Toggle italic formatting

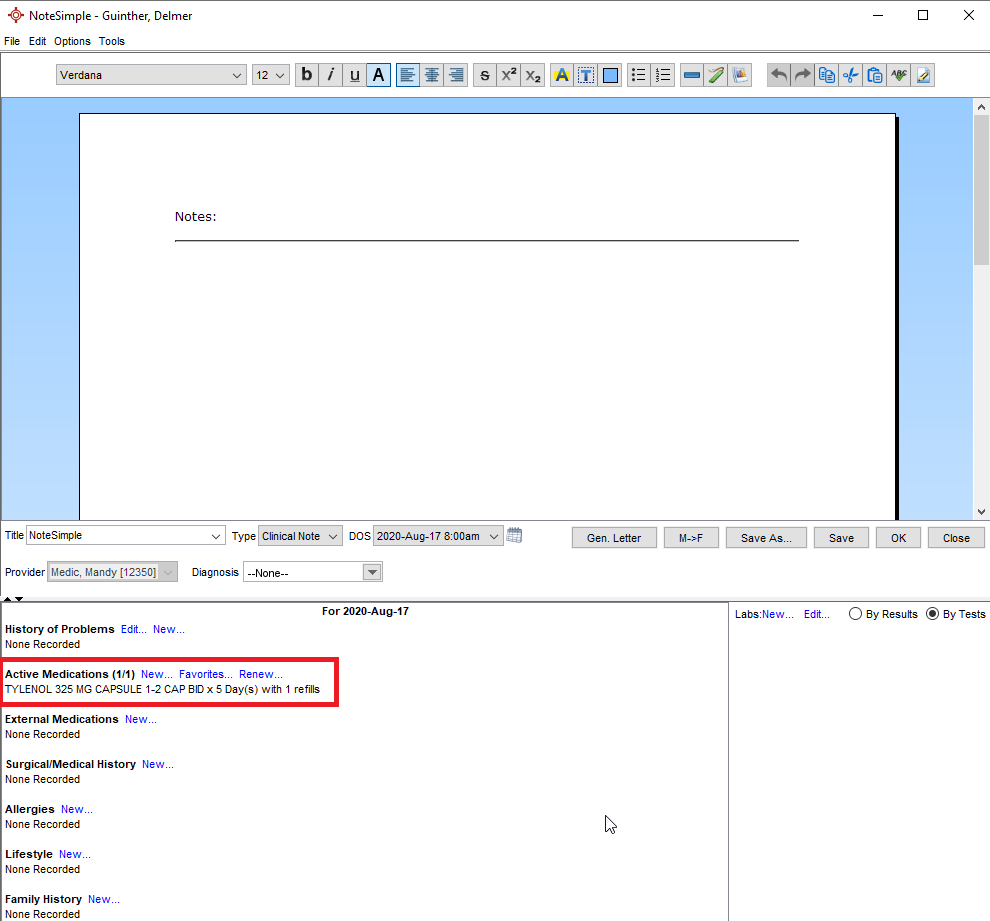point(331,75)
